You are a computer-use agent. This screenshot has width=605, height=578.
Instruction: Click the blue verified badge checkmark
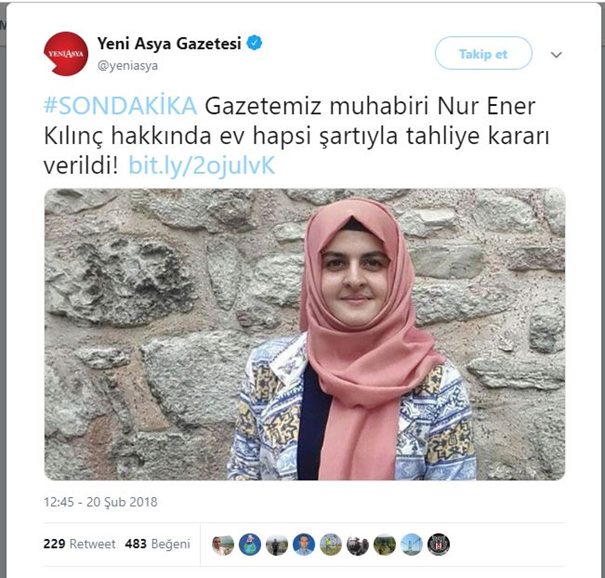pos(254,43)
